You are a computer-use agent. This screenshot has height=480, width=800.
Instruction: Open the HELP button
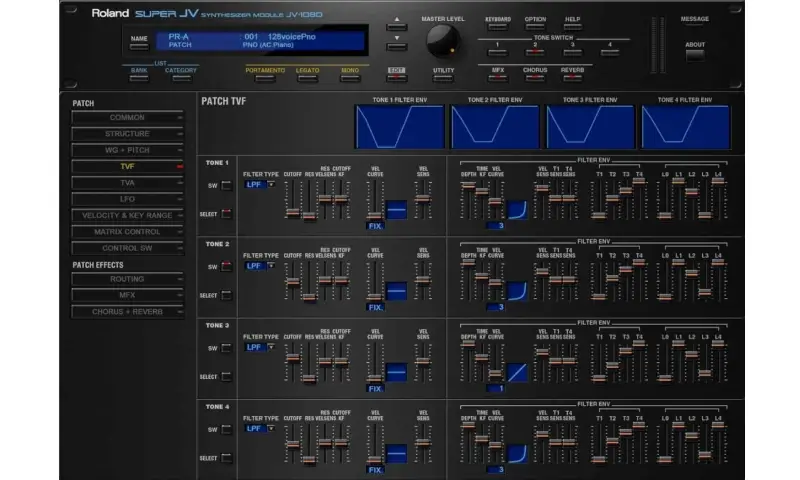[572, 27]
